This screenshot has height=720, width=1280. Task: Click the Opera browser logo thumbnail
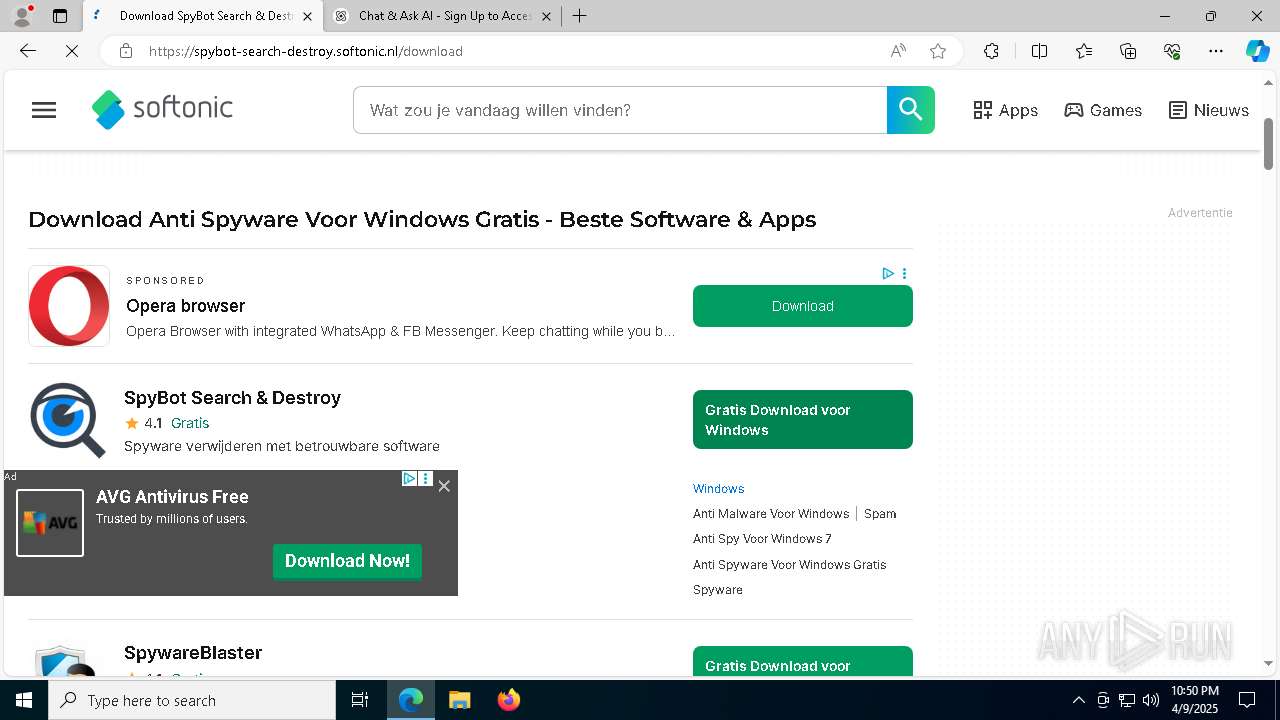coord(69,306)
